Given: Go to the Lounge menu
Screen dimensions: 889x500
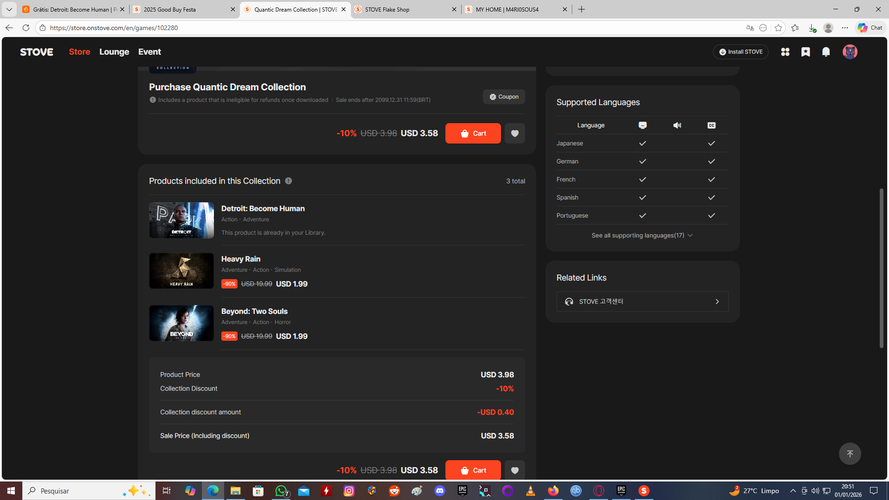Looking at the screenshot, I should (114, 52).
